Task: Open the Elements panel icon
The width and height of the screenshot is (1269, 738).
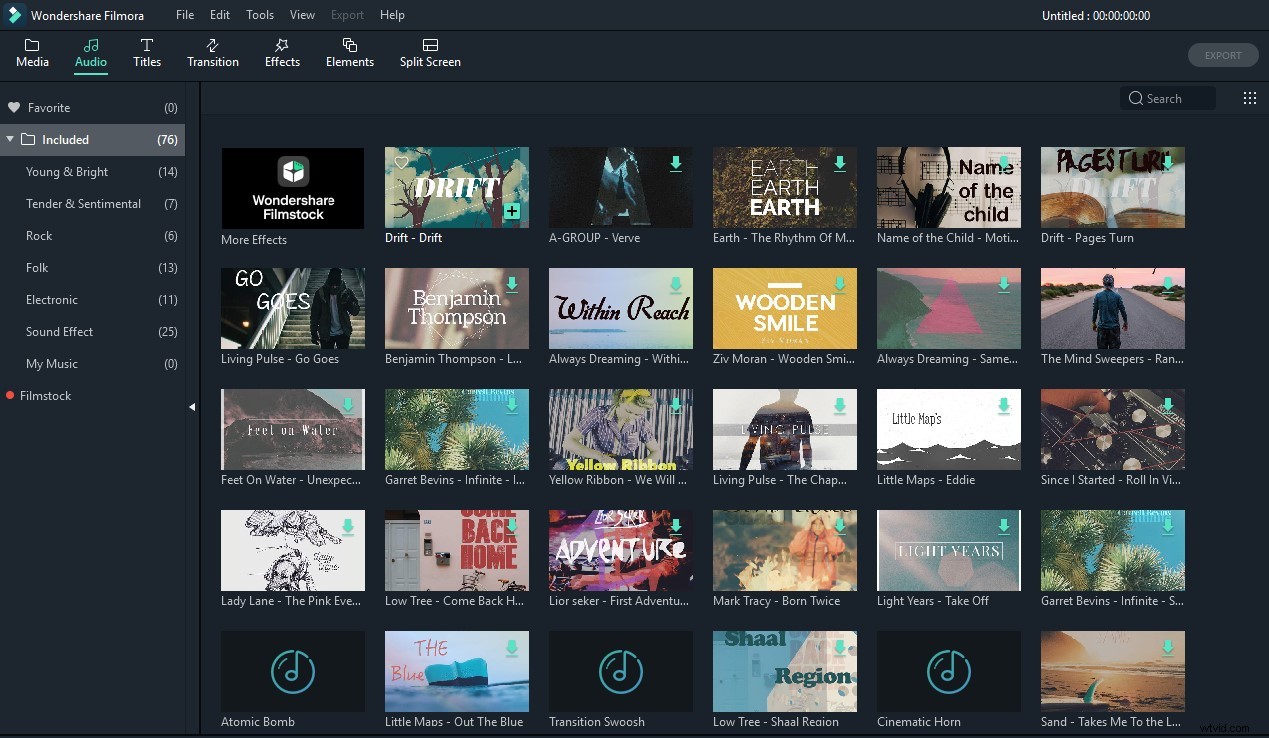Action: coord(349,52)
